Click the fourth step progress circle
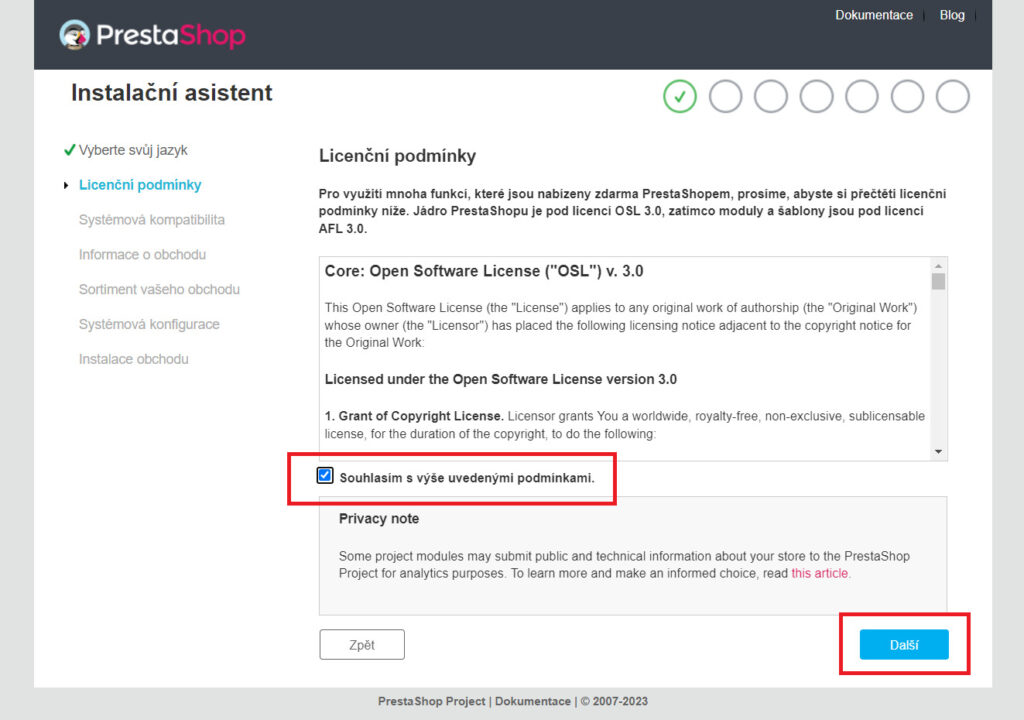This screenshot has height=720, width=1024. (816, 97)
